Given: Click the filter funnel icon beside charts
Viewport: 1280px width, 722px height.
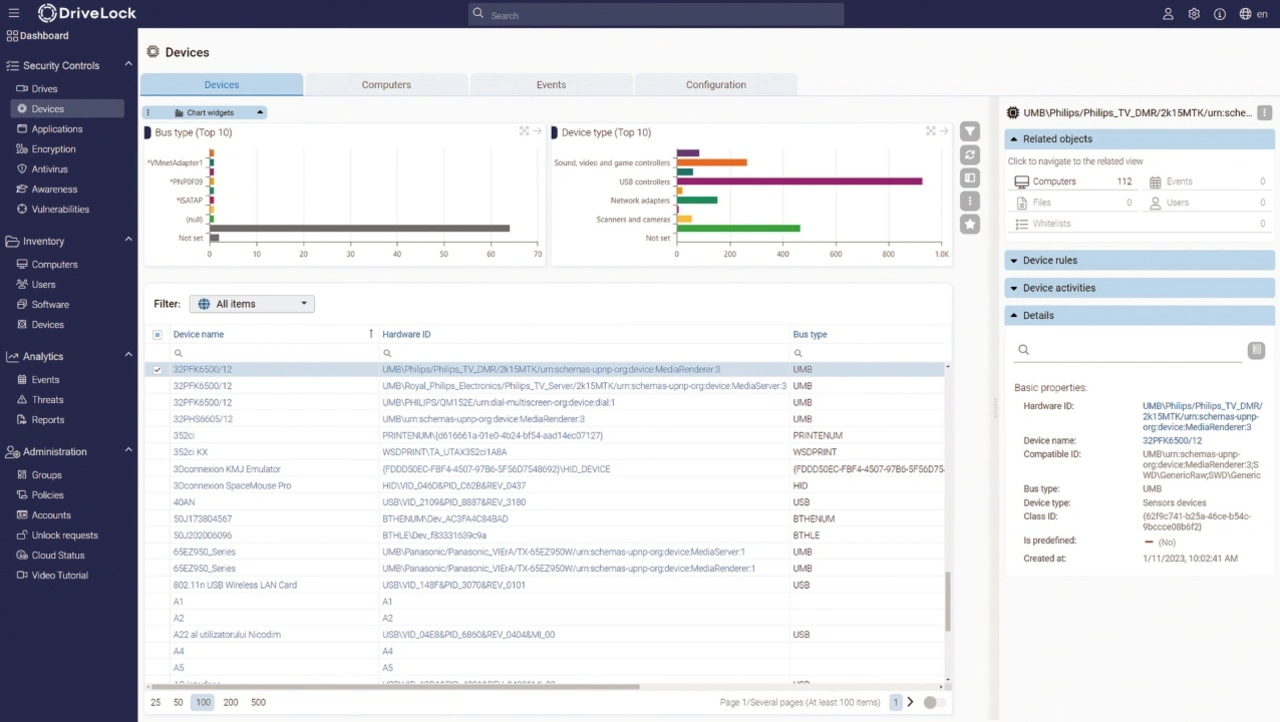Looking at the screenshot, I should [x=970, y=132].
